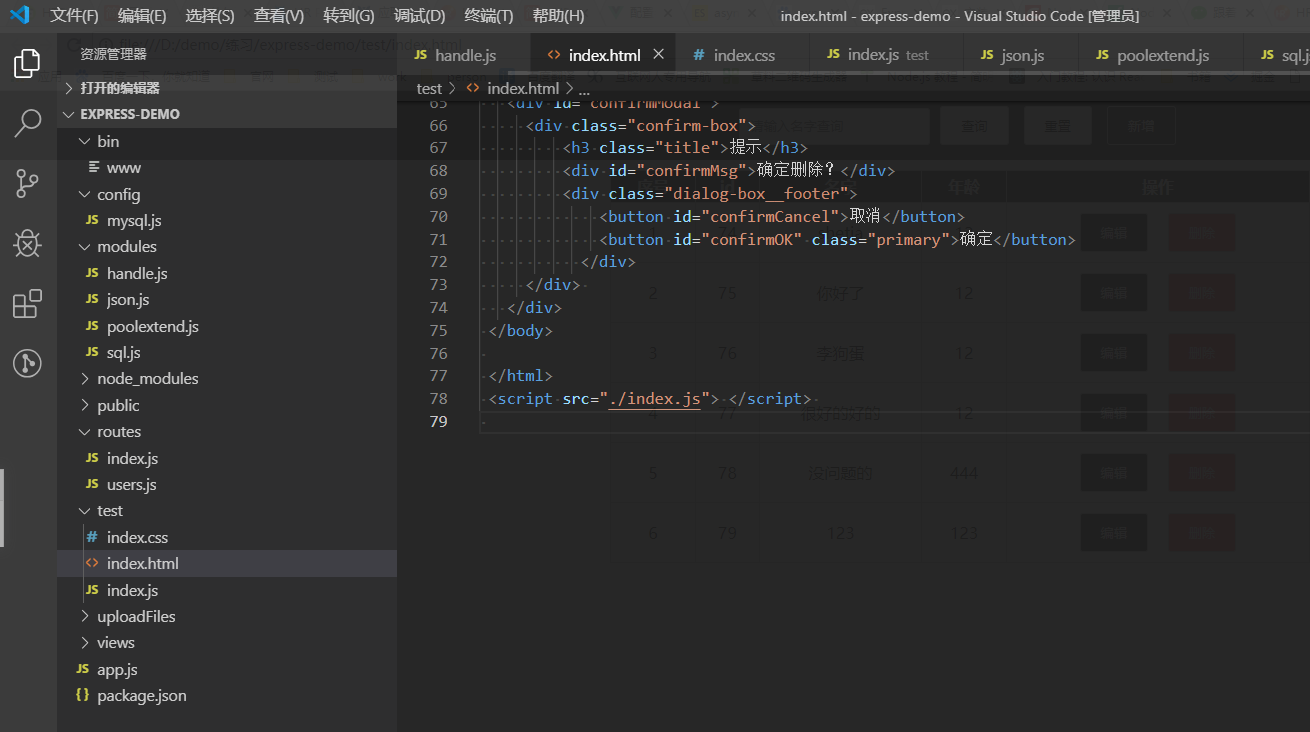Open the 终端(T) menu
The width and height of the screenshot is (1310, 732).
(489, 16)
